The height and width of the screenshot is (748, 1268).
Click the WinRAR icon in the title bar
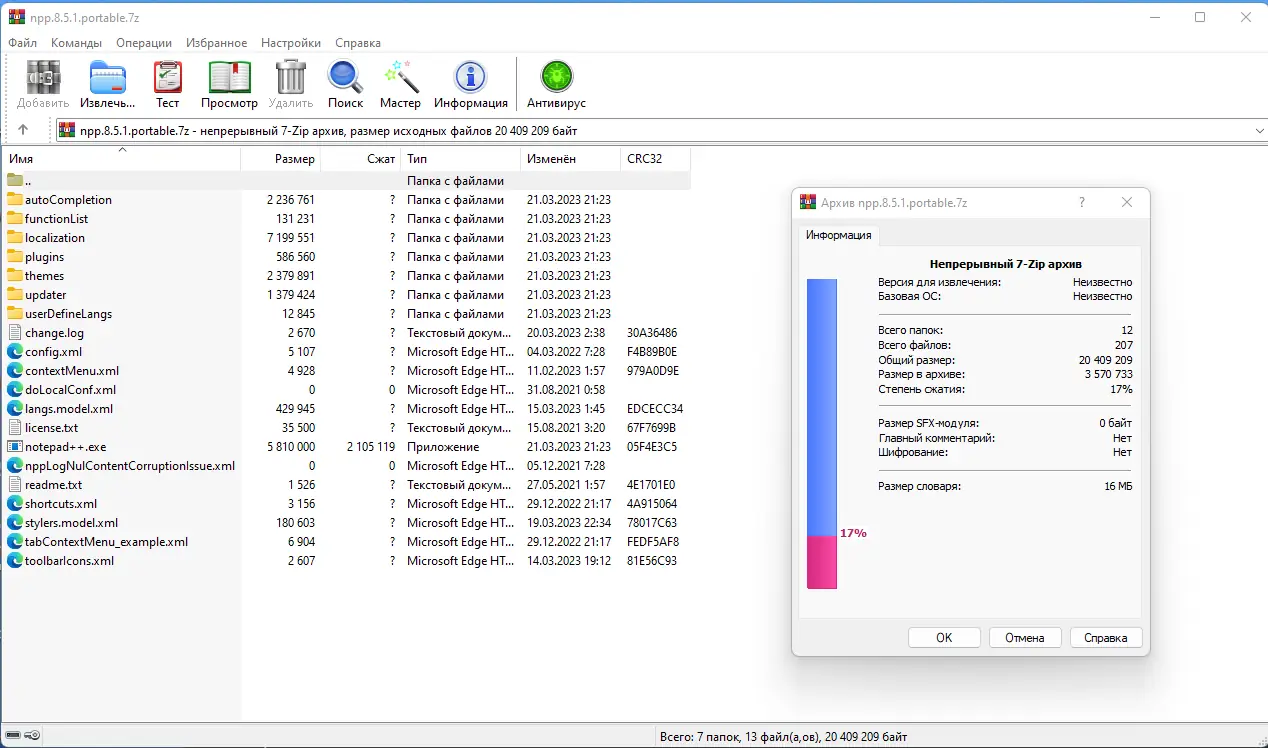[16, 17]
